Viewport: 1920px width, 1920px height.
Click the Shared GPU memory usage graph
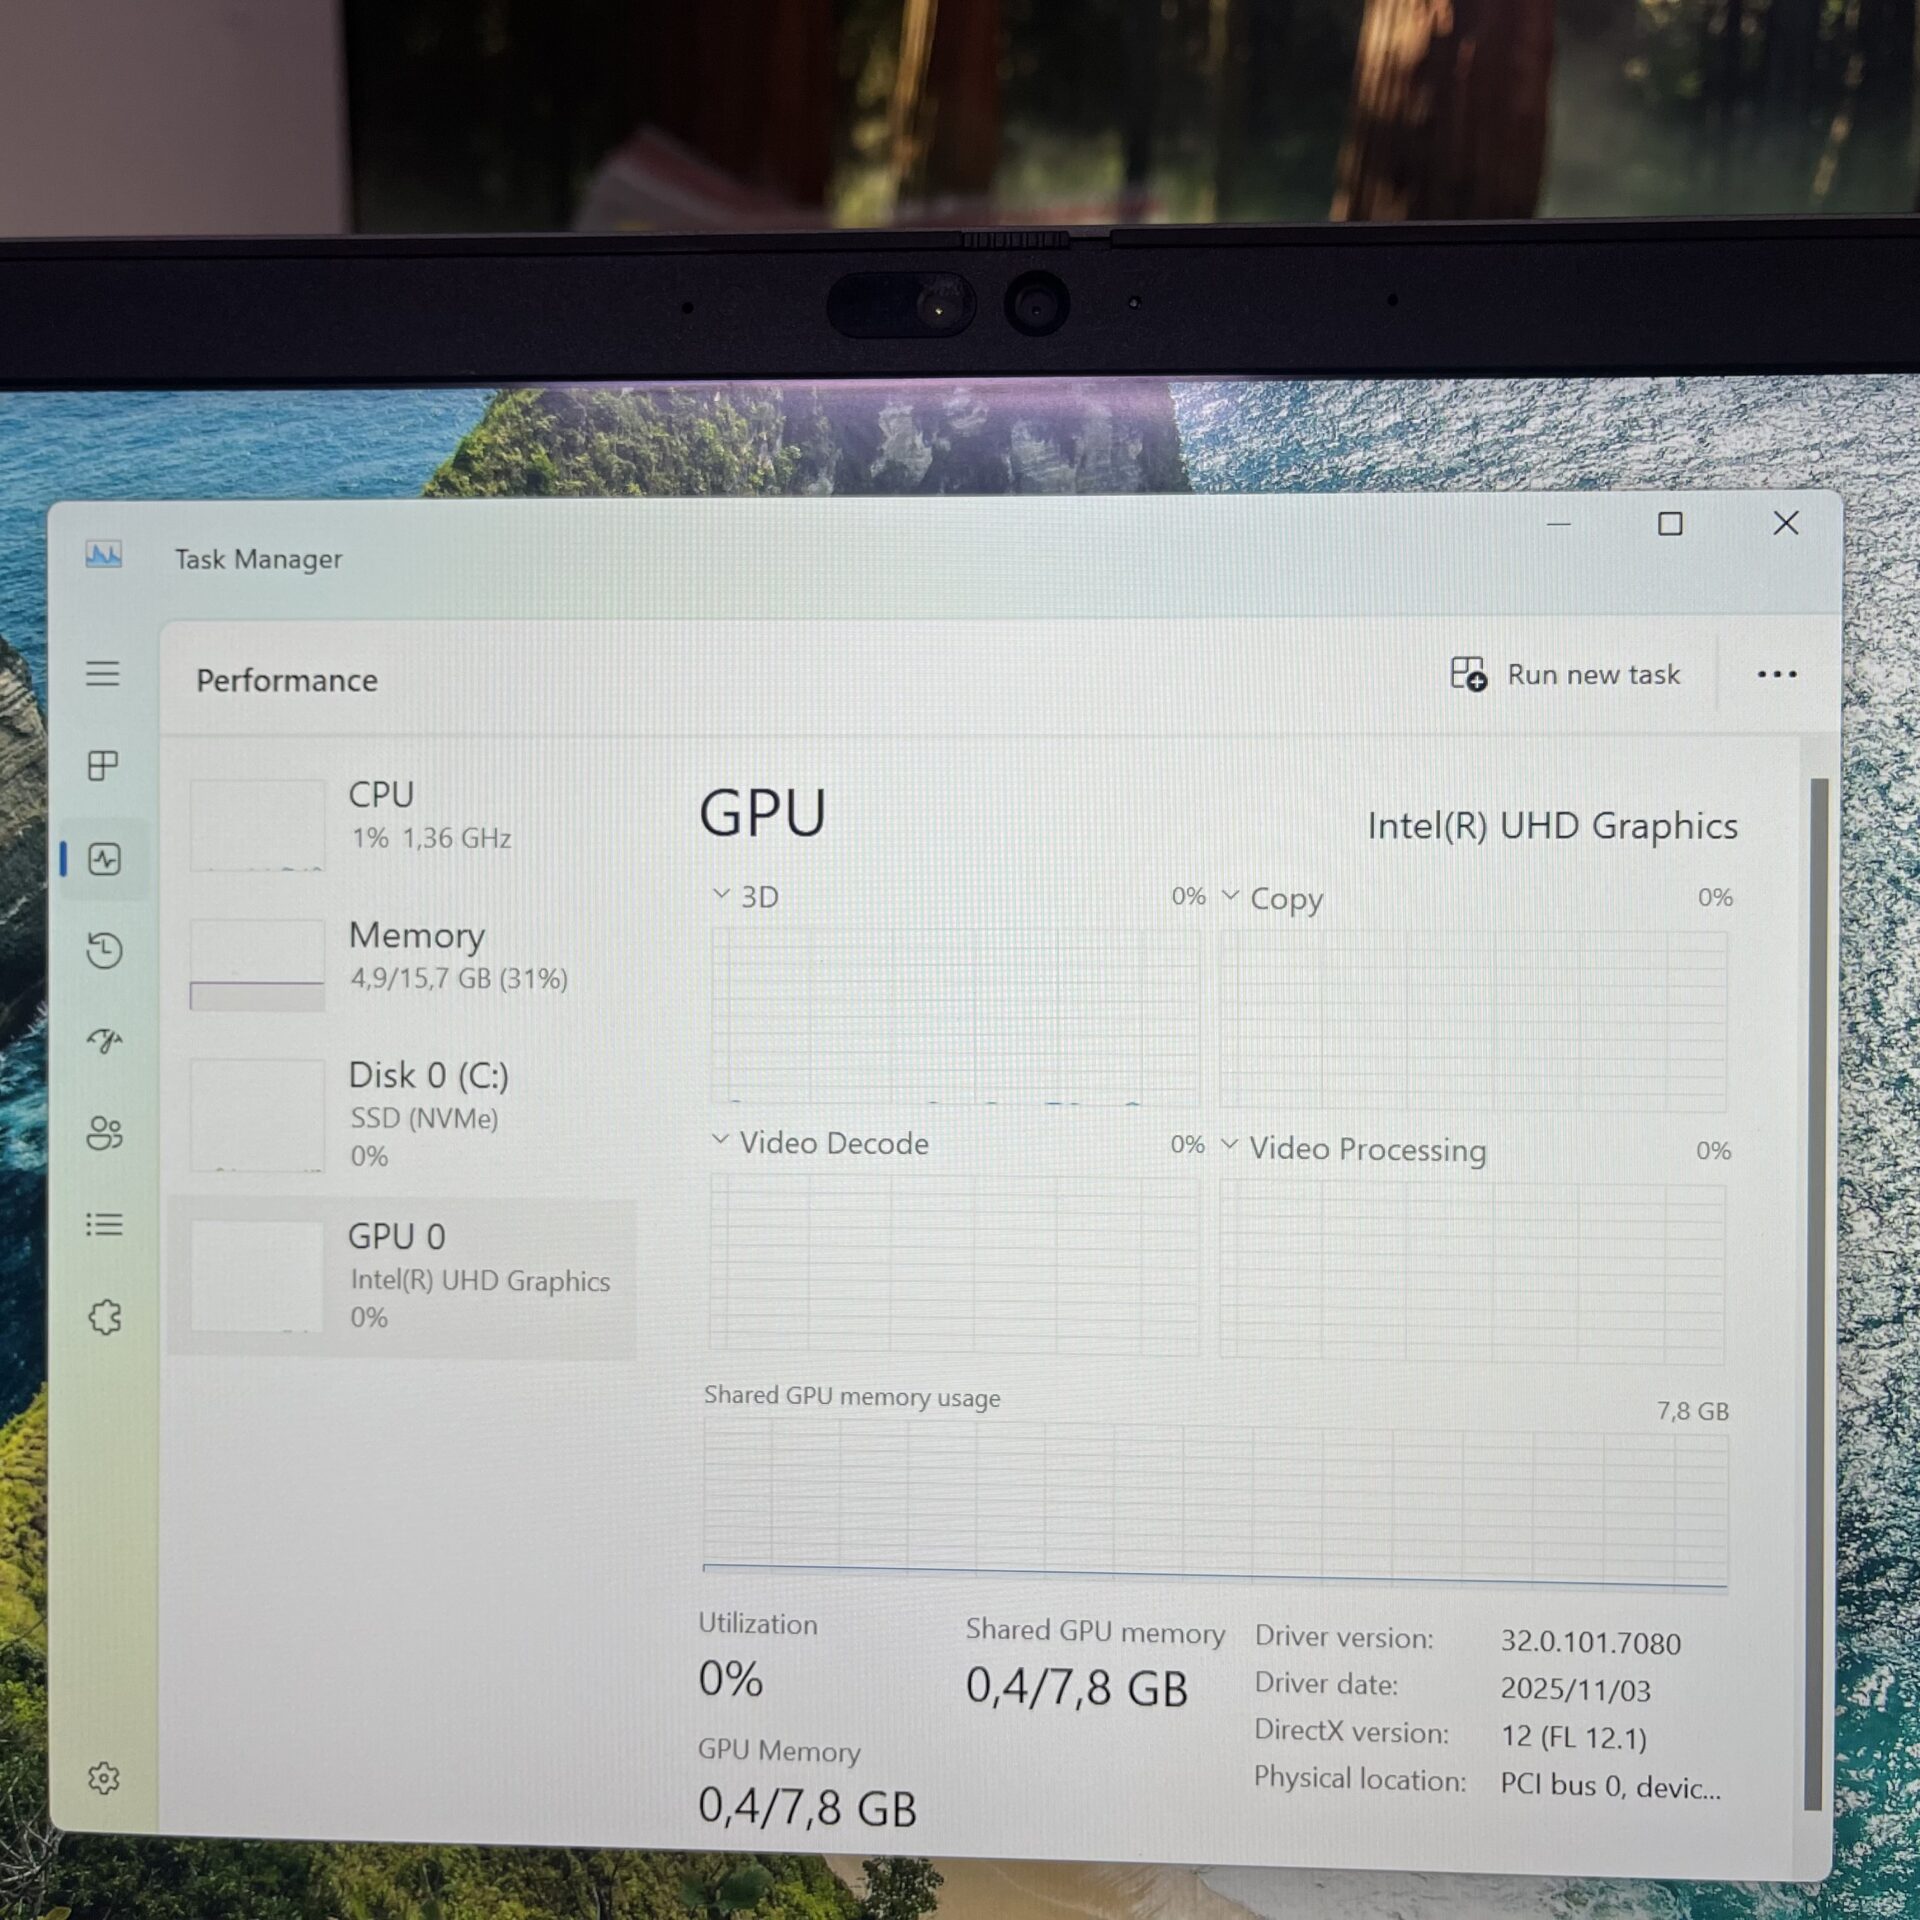1215,1505
